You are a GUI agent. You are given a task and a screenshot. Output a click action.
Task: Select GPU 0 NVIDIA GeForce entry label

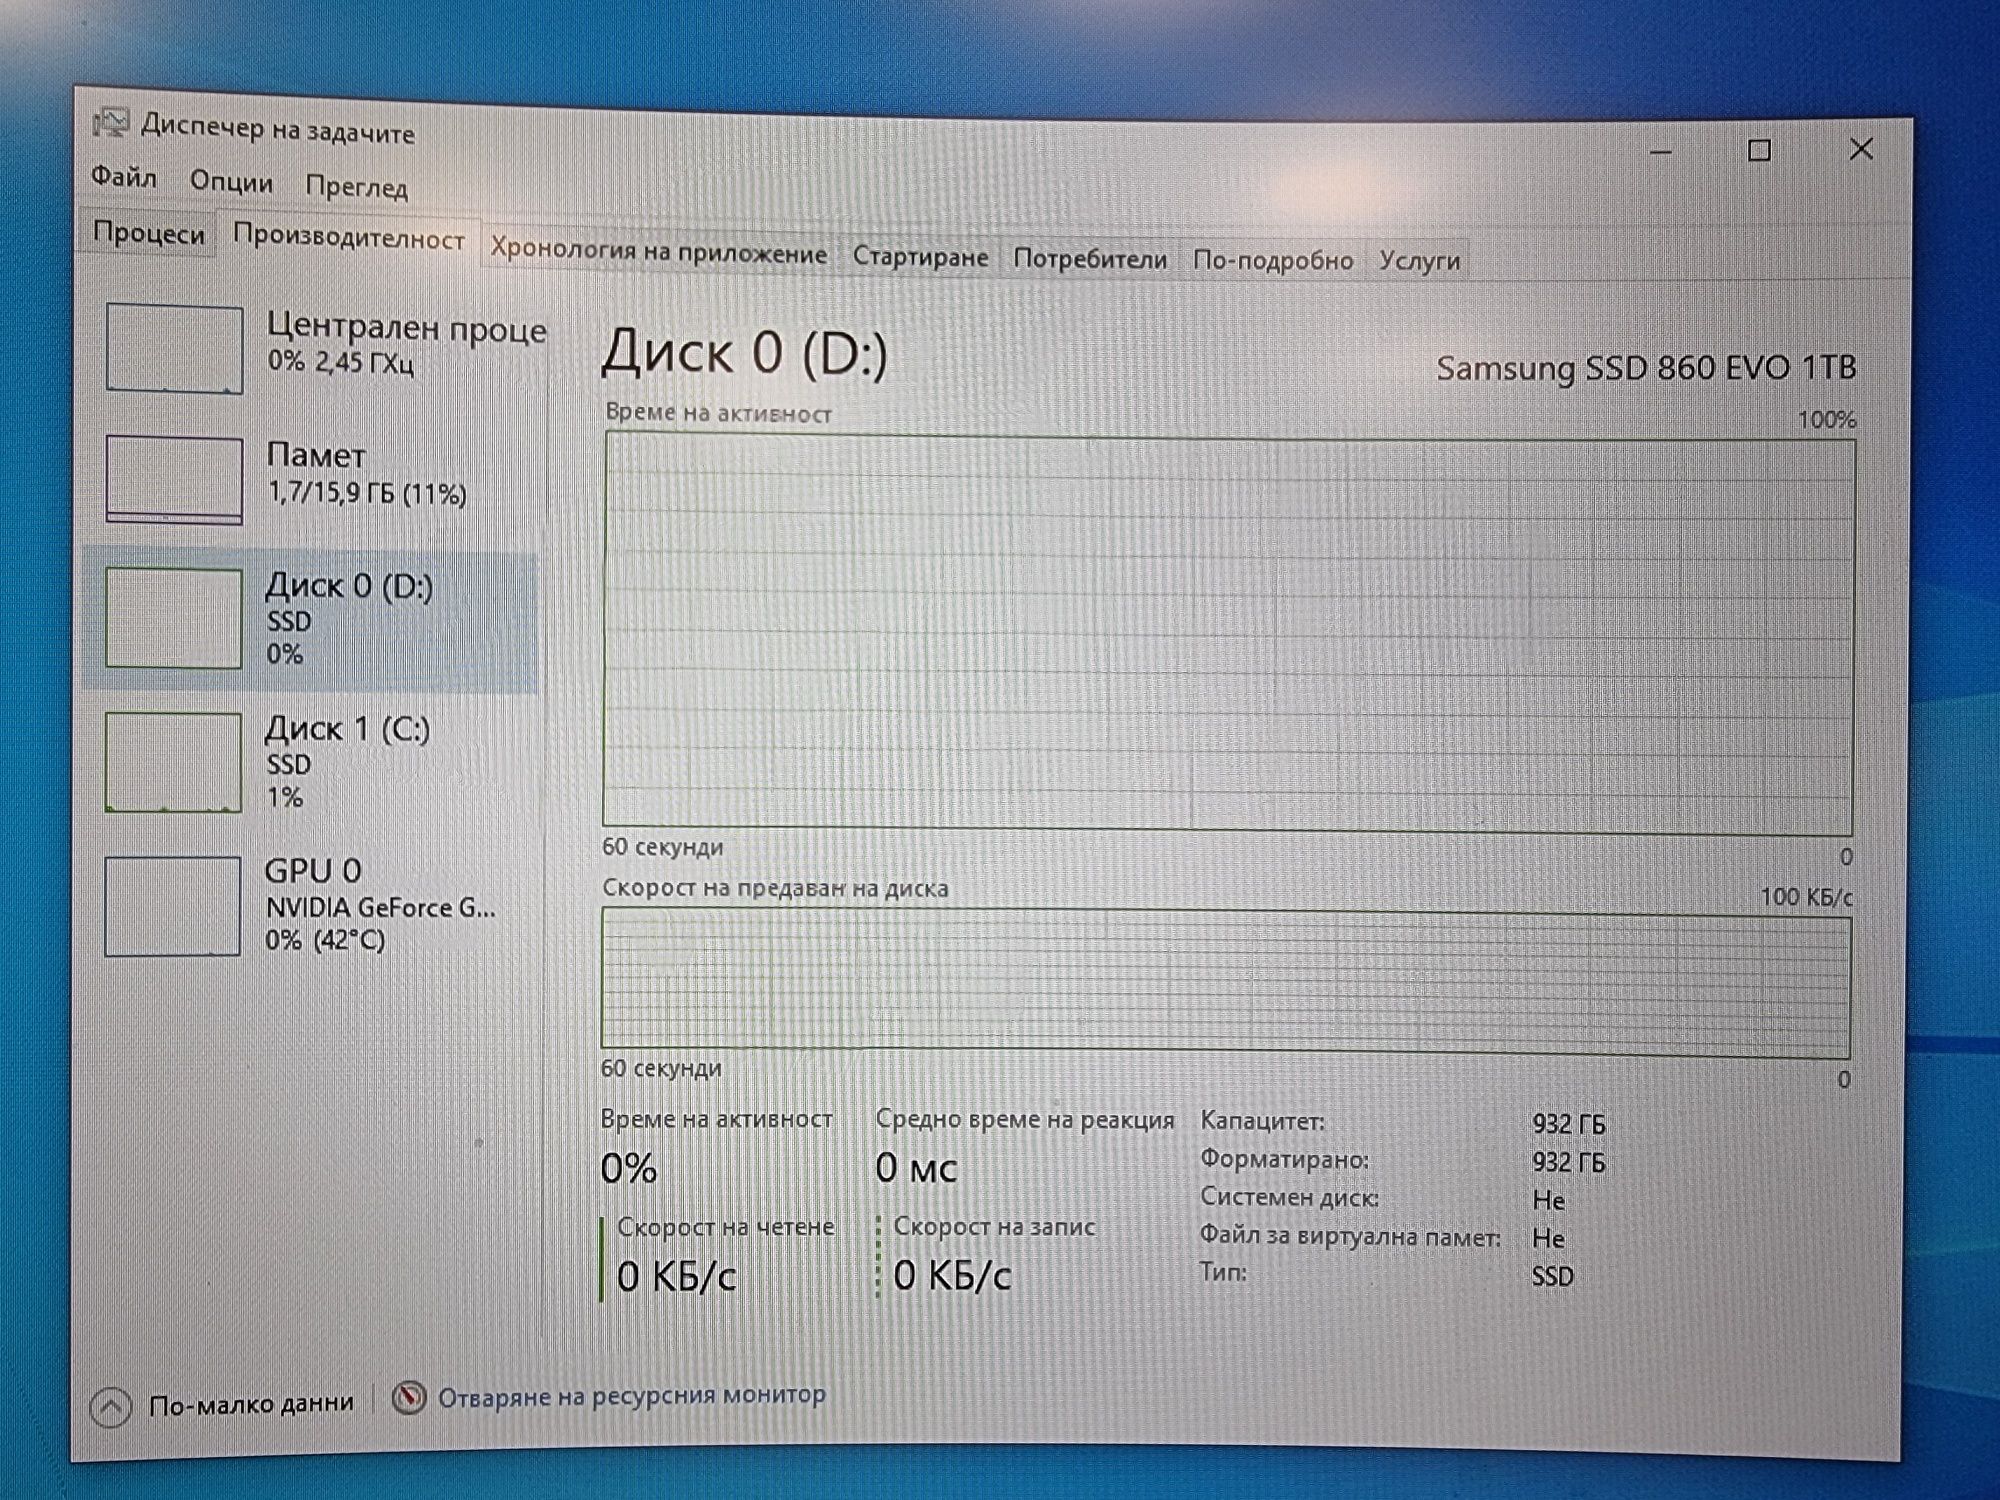(x=379, y=904)
